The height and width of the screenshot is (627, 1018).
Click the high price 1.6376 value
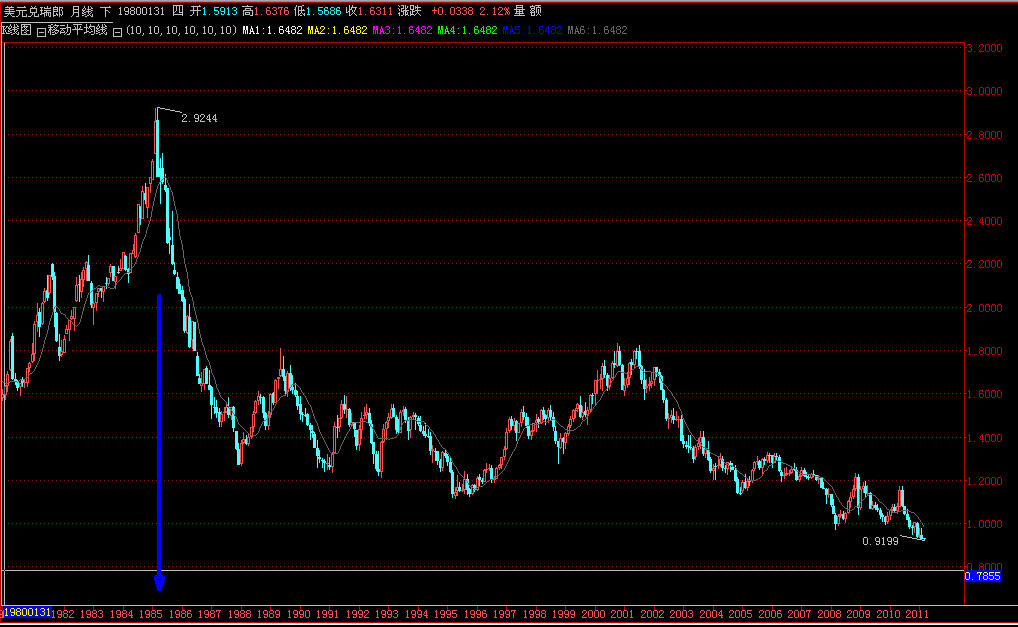coord(271,12)
